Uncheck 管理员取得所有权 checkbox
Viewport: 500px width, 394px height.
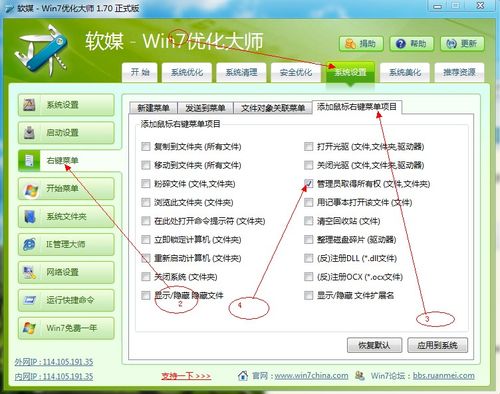point(309,184)
